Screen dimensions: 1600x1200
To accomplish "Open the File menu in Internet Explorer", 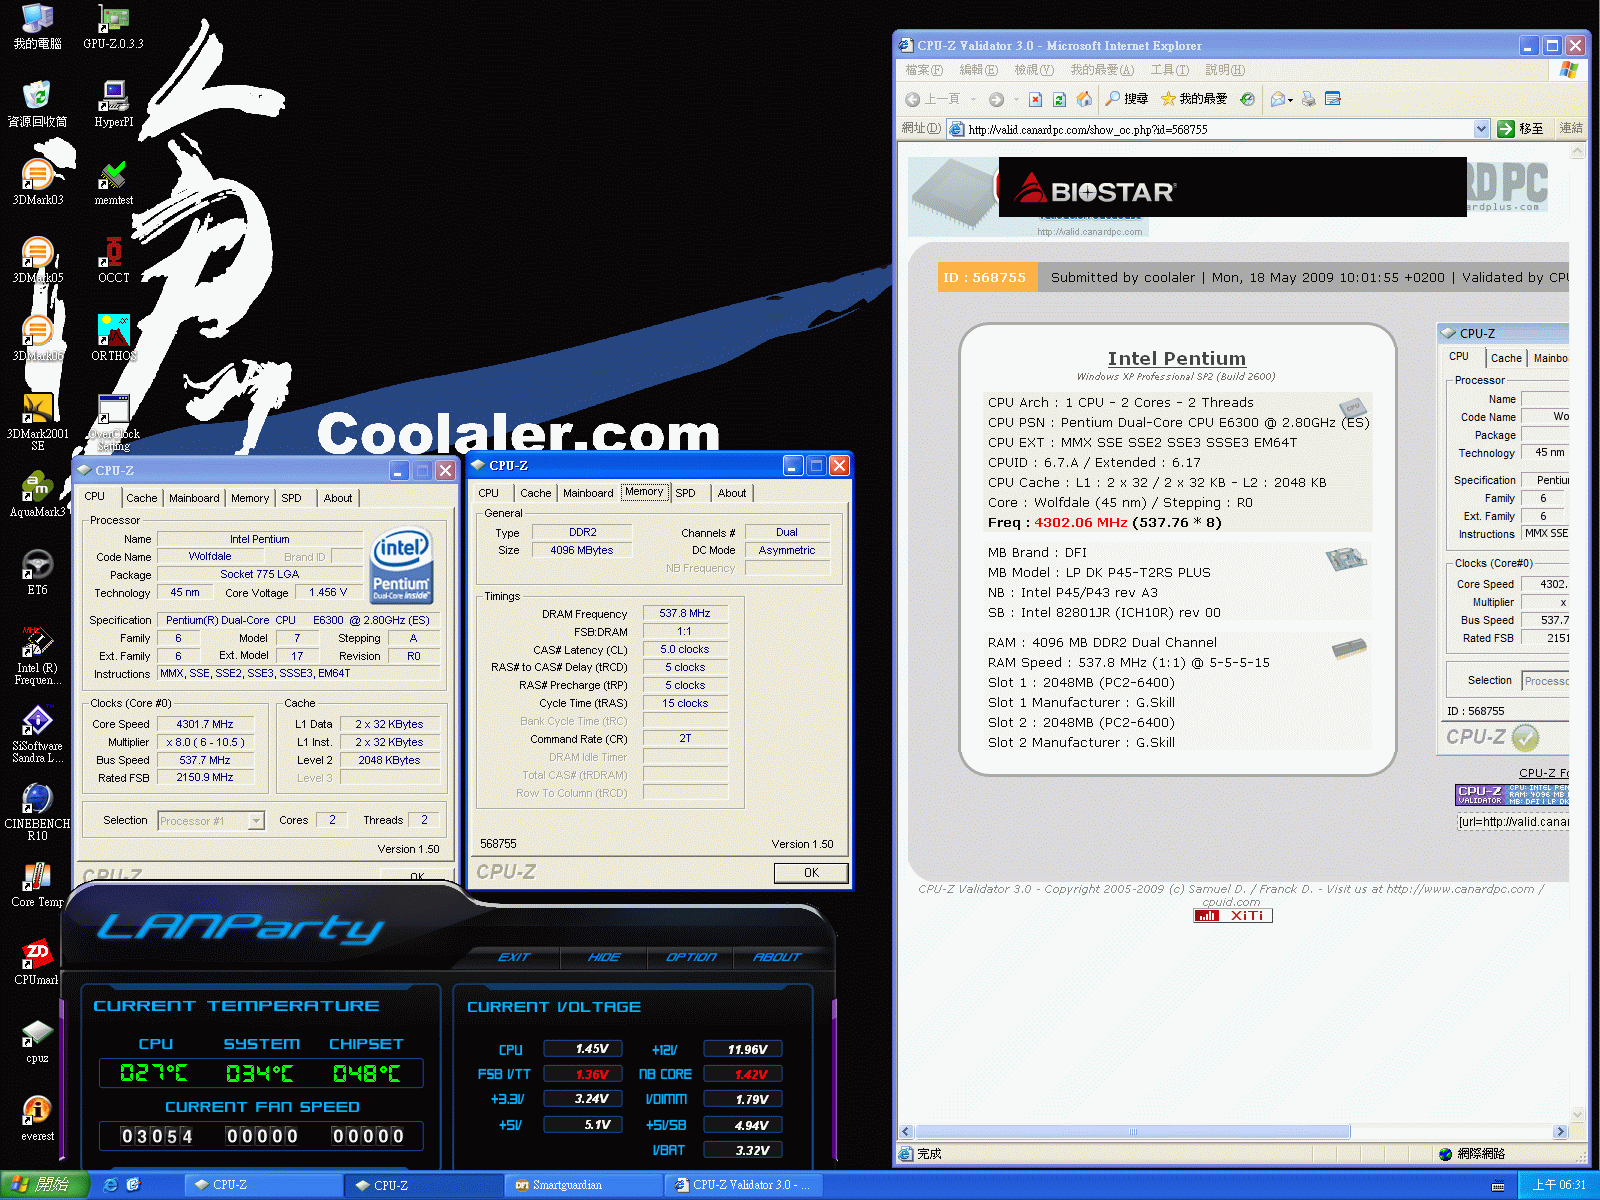I will pyautogui.click(x=924, y=70).
